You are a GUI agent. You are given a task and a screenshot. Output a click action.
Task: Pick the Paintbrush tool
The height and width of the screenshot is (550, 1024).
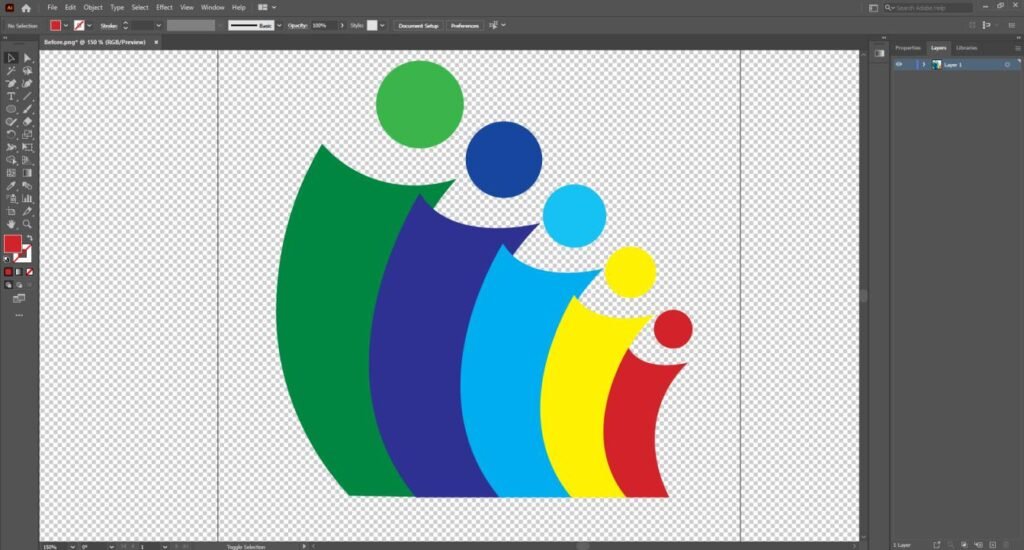coord(27,109)
